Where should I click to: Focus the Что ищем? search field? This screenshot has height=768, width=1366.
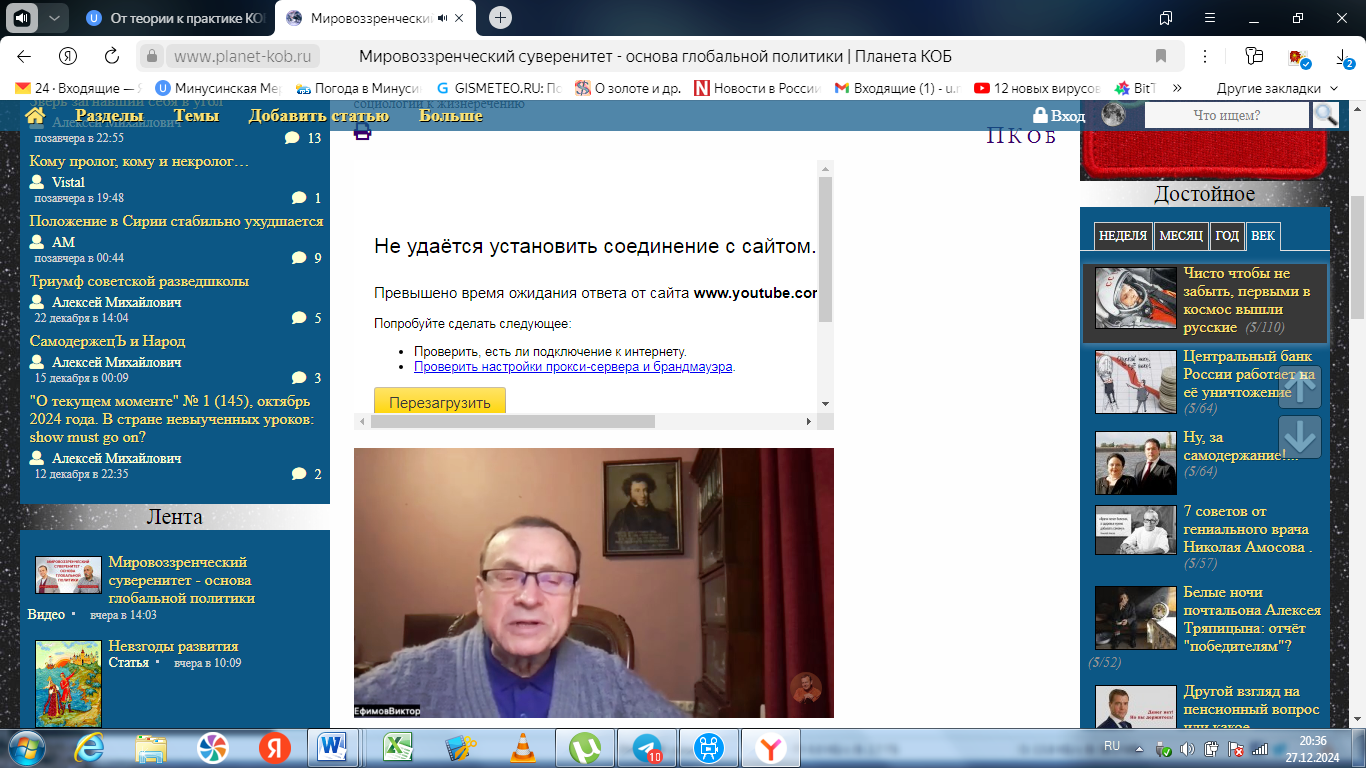point(1227,116)
